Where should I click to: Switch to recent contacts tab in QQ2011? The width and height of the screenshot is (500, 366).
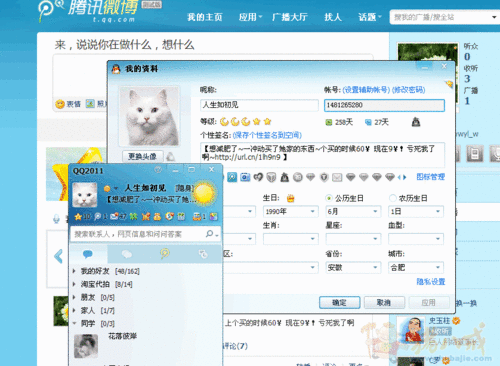[x=203, y=255]
